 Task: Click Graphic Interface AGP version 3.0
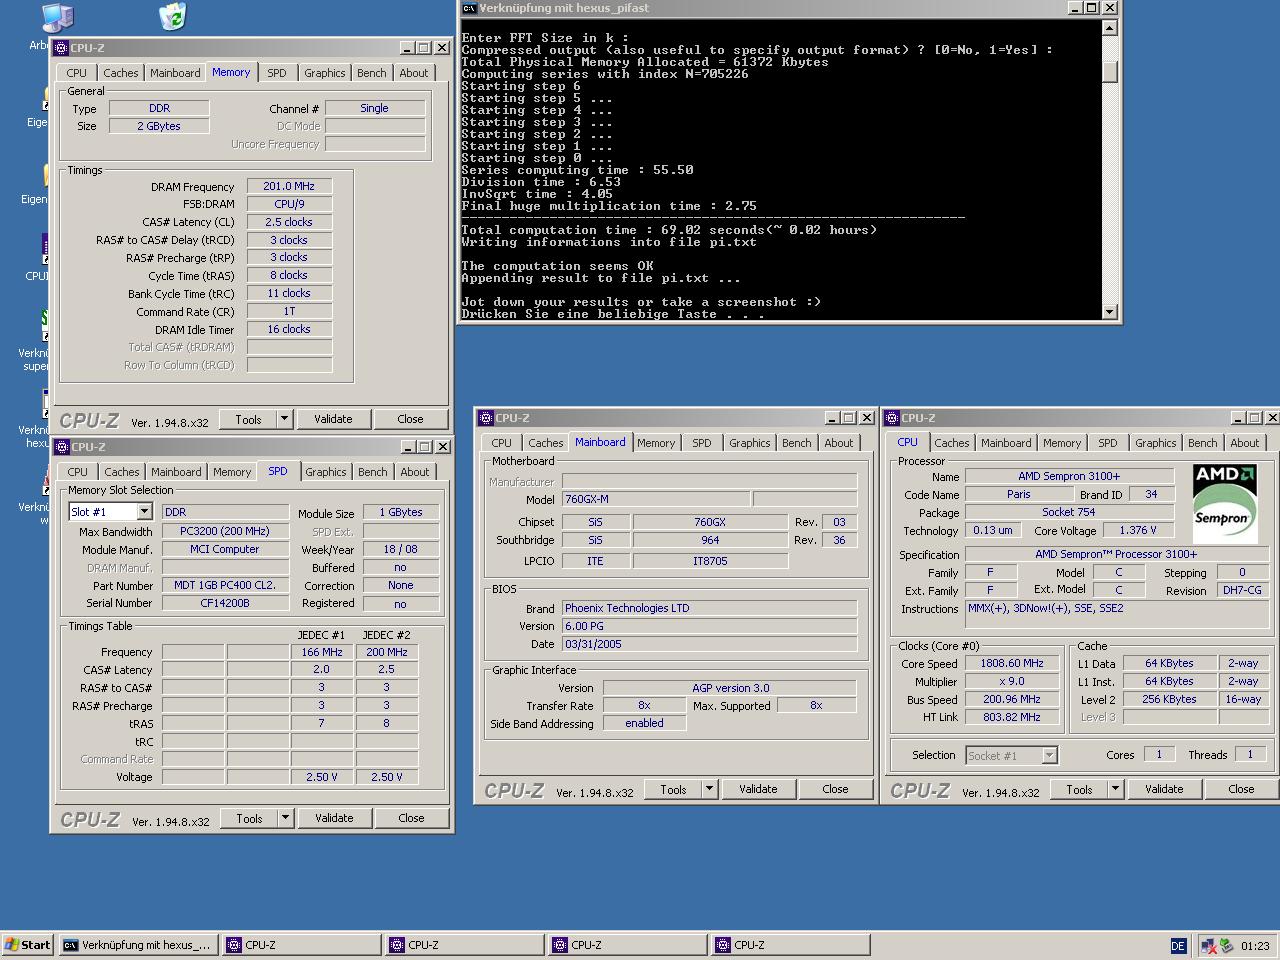[x=730, y=688]
